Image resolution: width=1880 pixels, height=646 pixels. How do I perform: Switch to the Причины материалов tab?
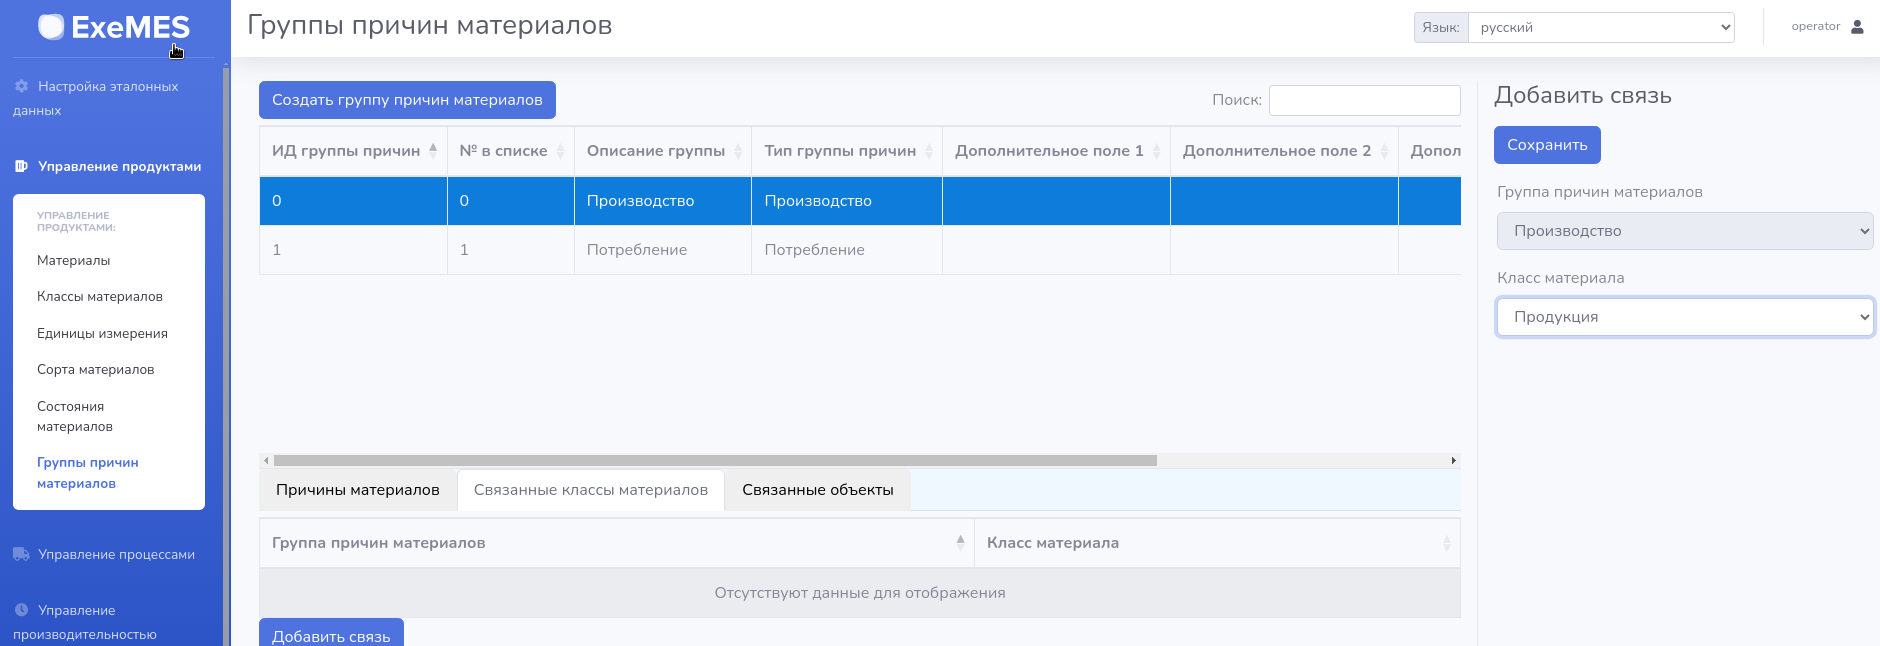click(x=357, y=490)
